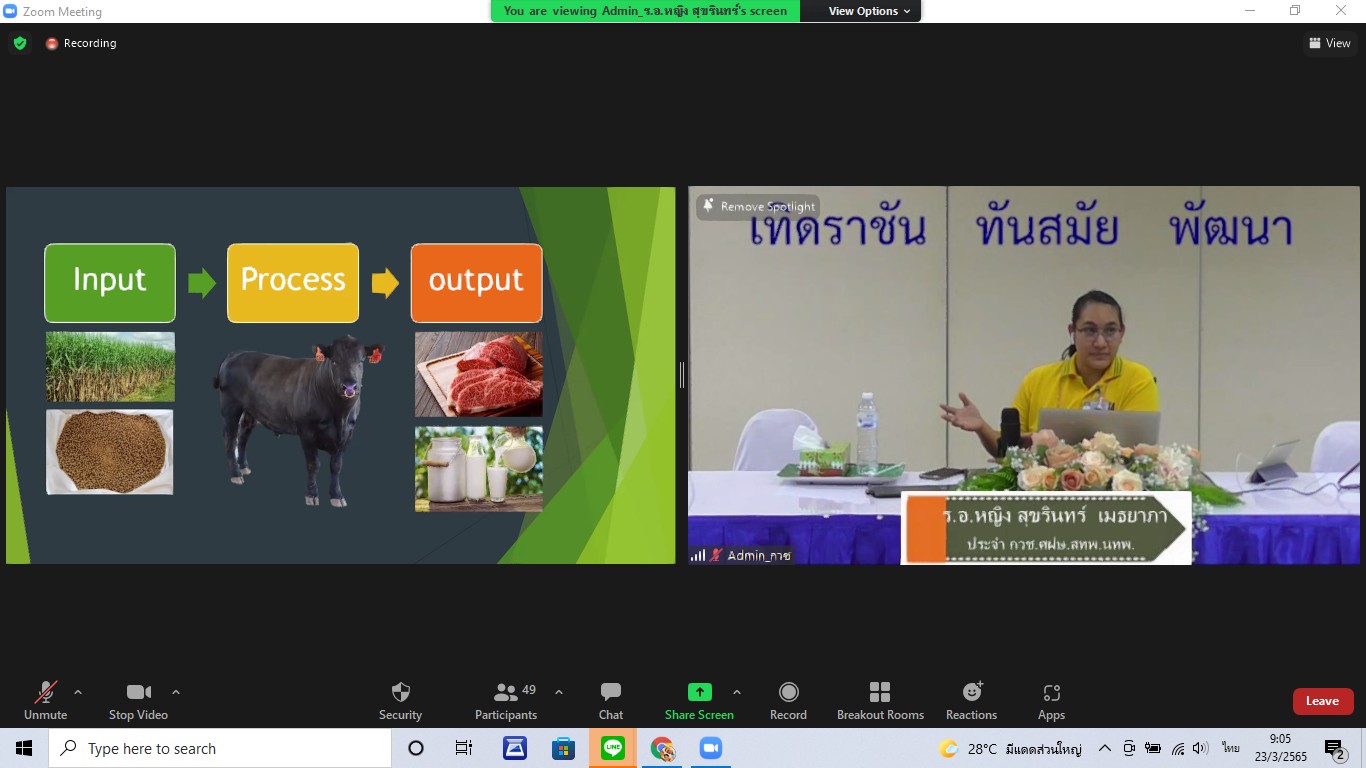Open the Chat panel
The image size is (1366, 768).
point(611,700)
